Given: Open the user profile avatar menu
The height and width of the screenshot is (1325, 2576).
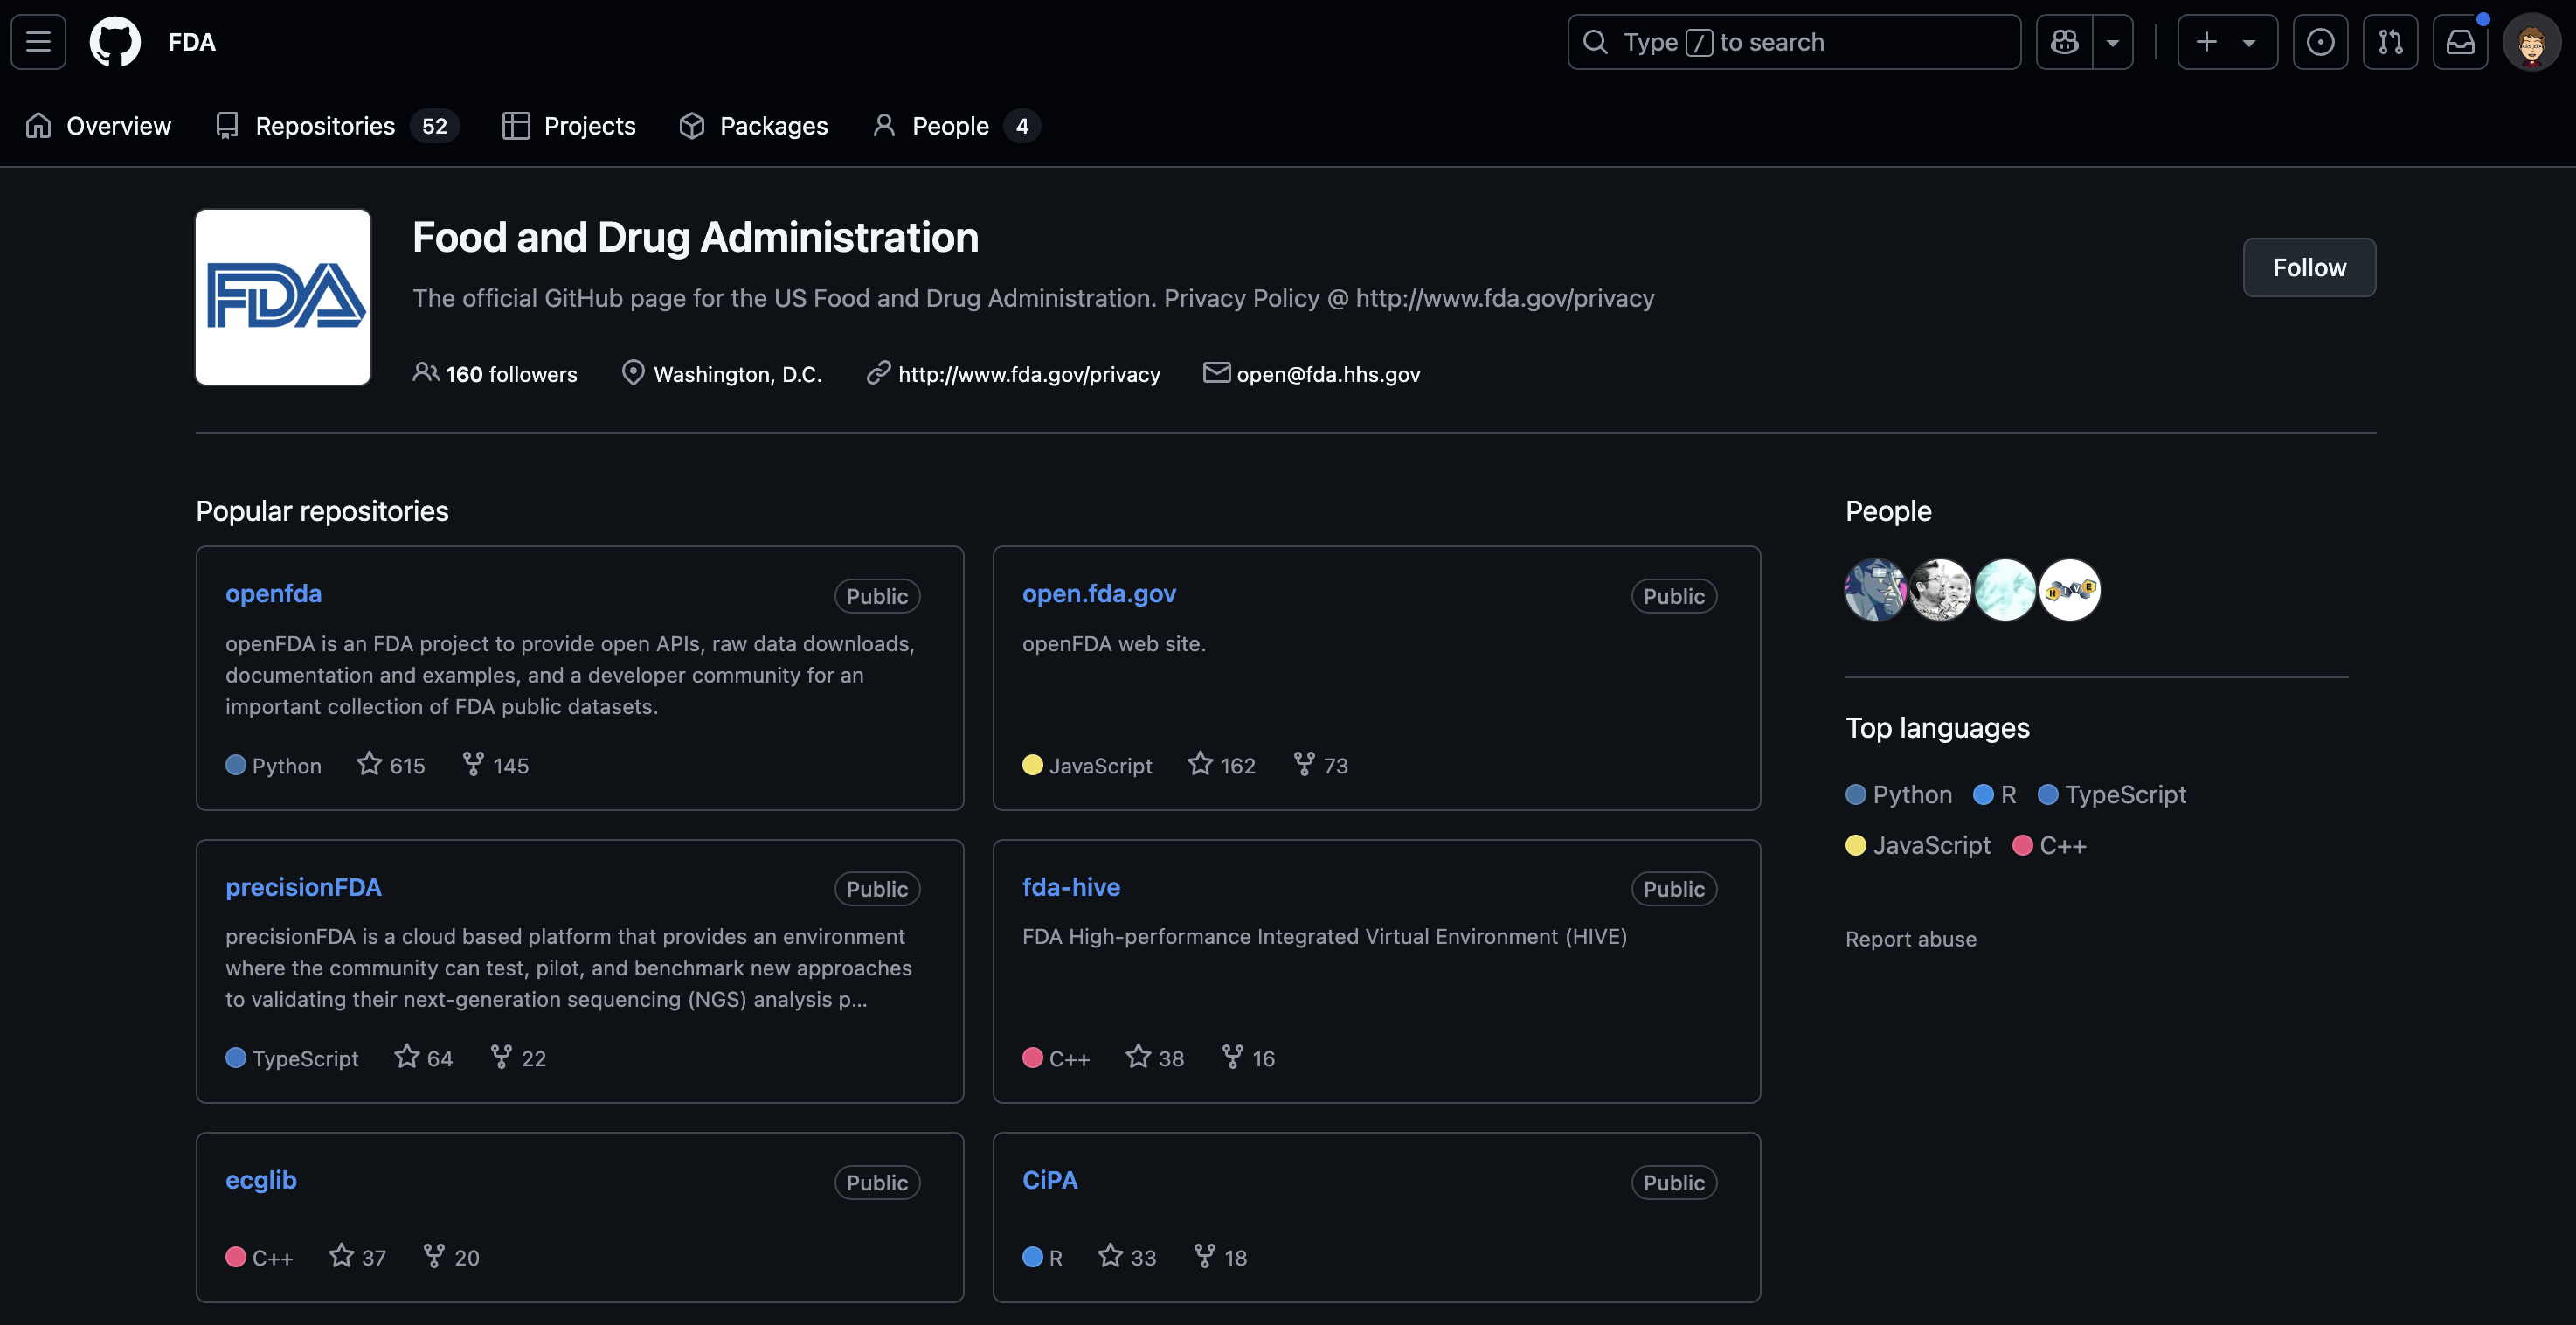Looking at the screenshot, I should 2531,42.
